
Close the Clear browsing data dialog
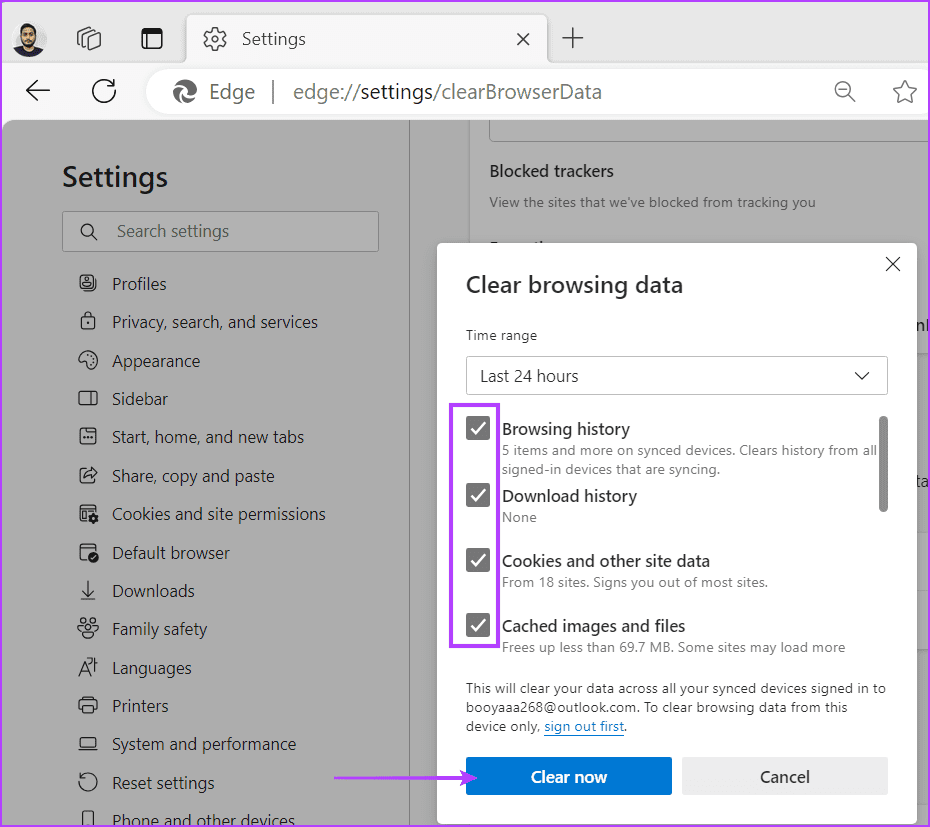click(893, 264)
